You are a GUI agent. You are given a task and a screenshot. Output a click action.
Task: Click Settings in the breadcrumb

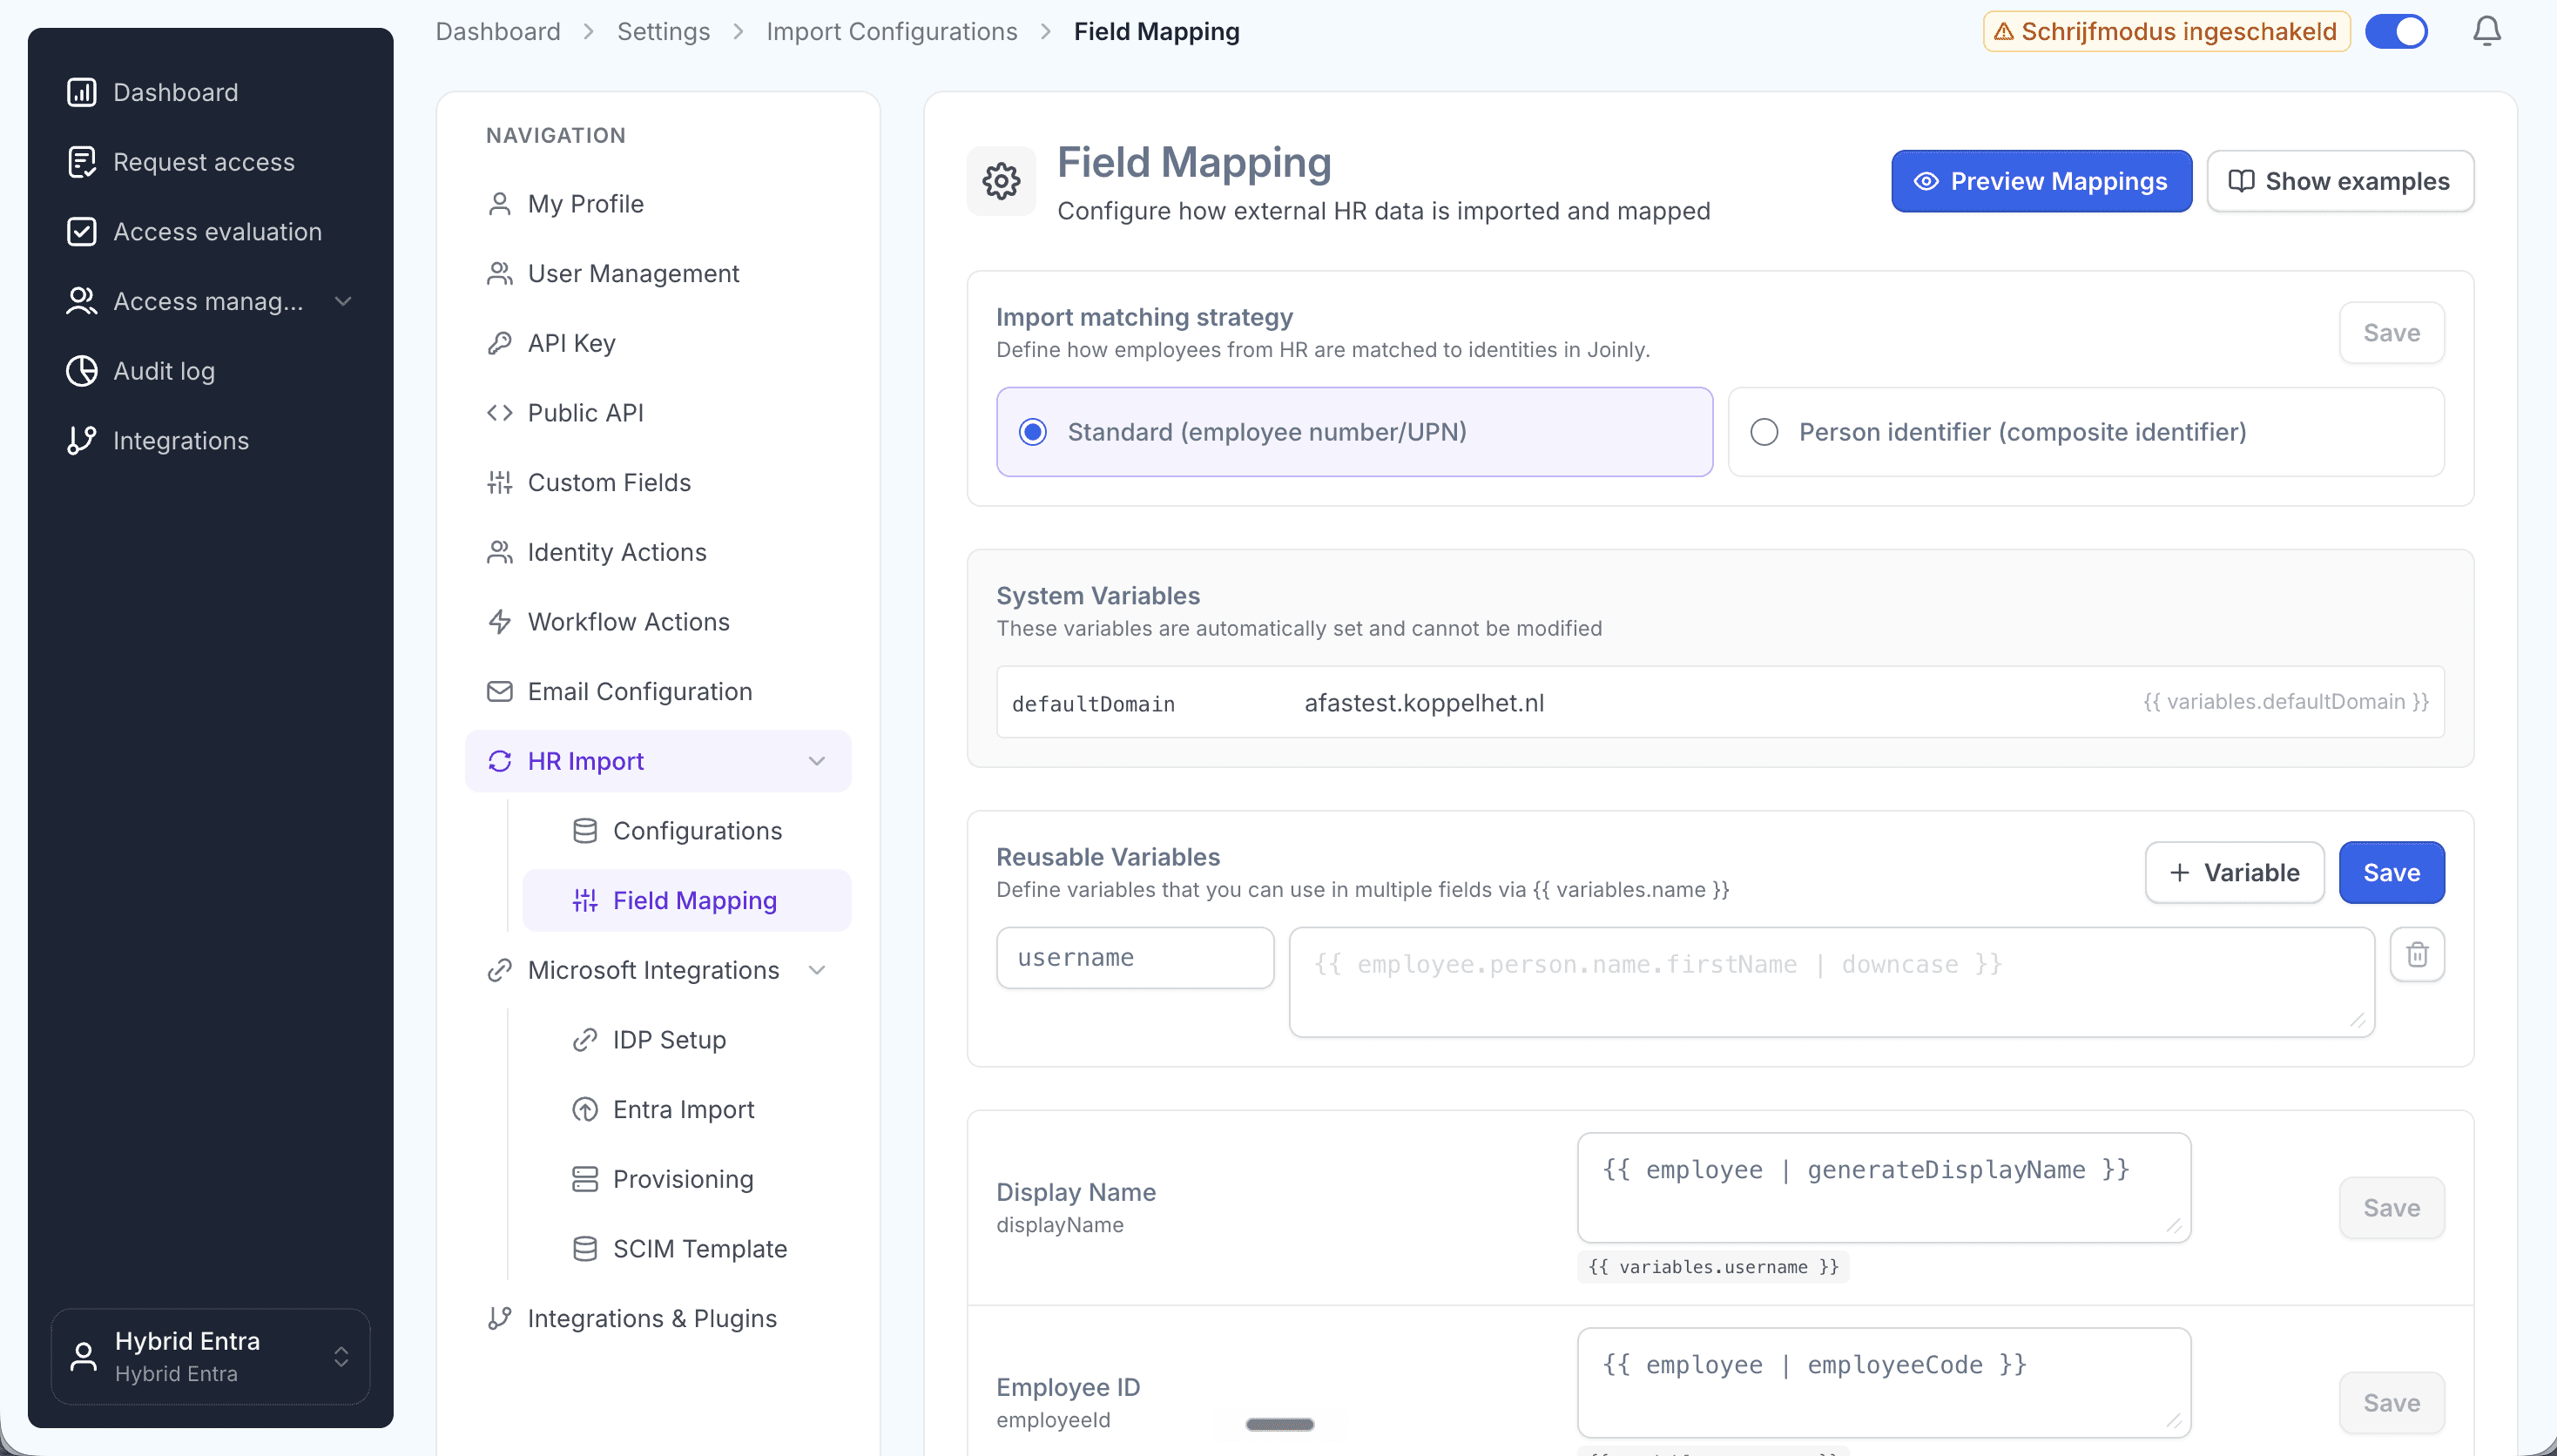tap(663, 31)
